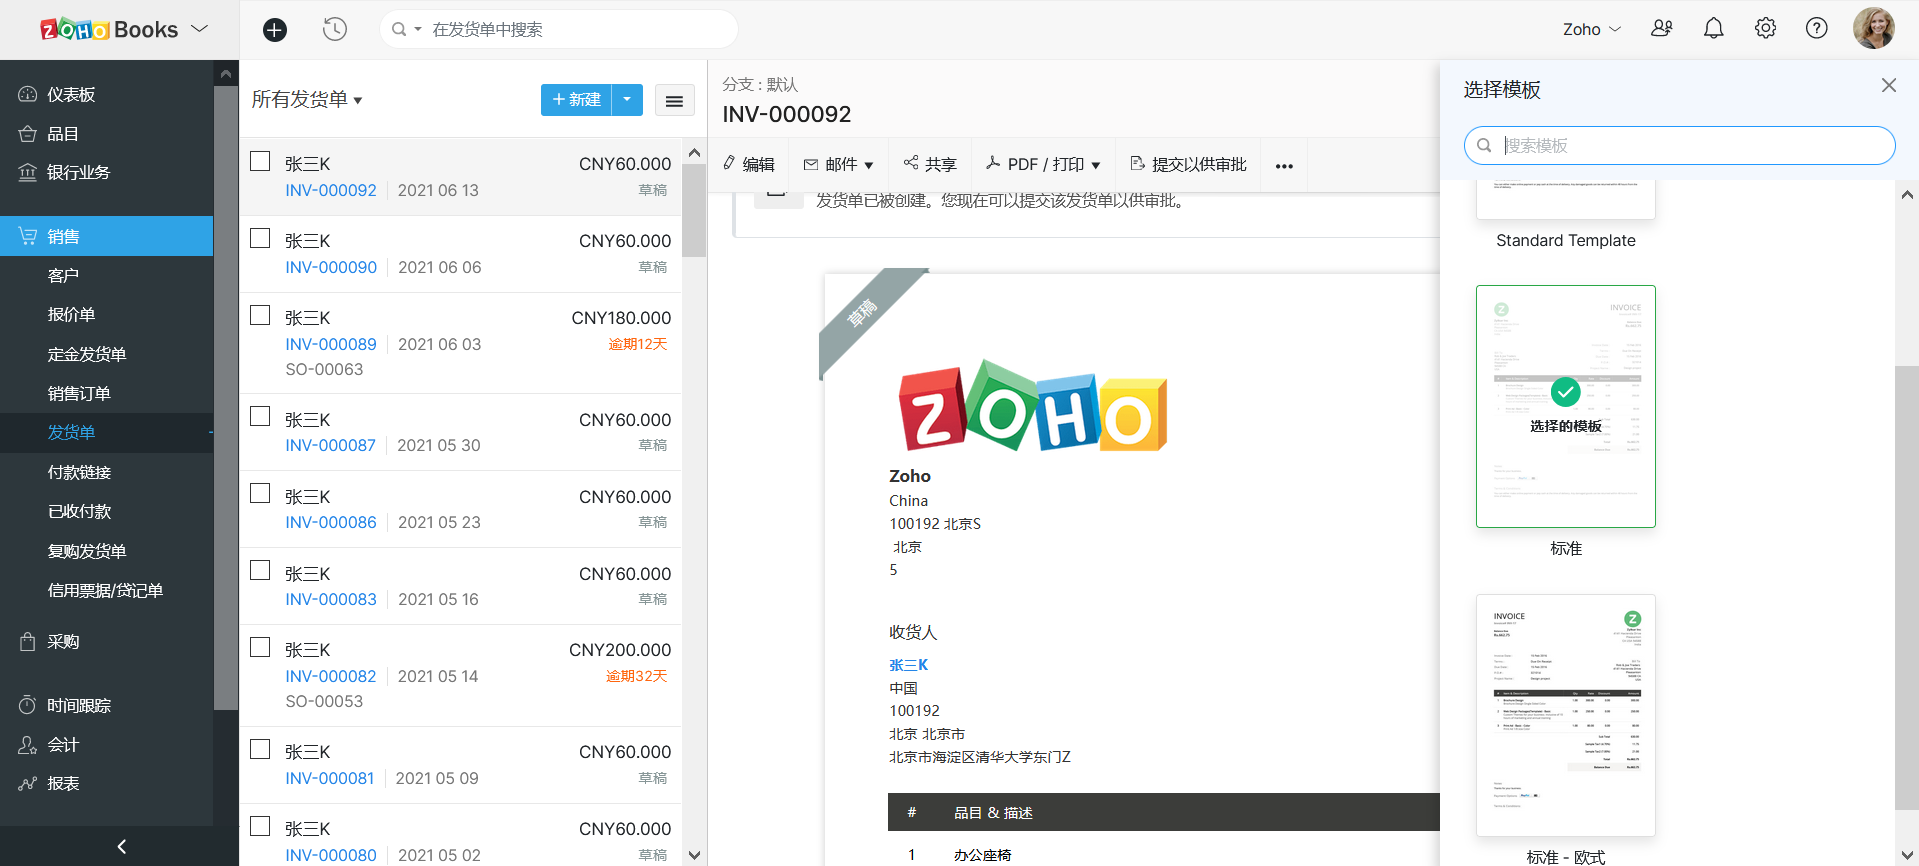Expand the PDF / 打印 dropdown
Image resolution: width=1919 pixels, height=866 pixels.
pos(1043,165)
